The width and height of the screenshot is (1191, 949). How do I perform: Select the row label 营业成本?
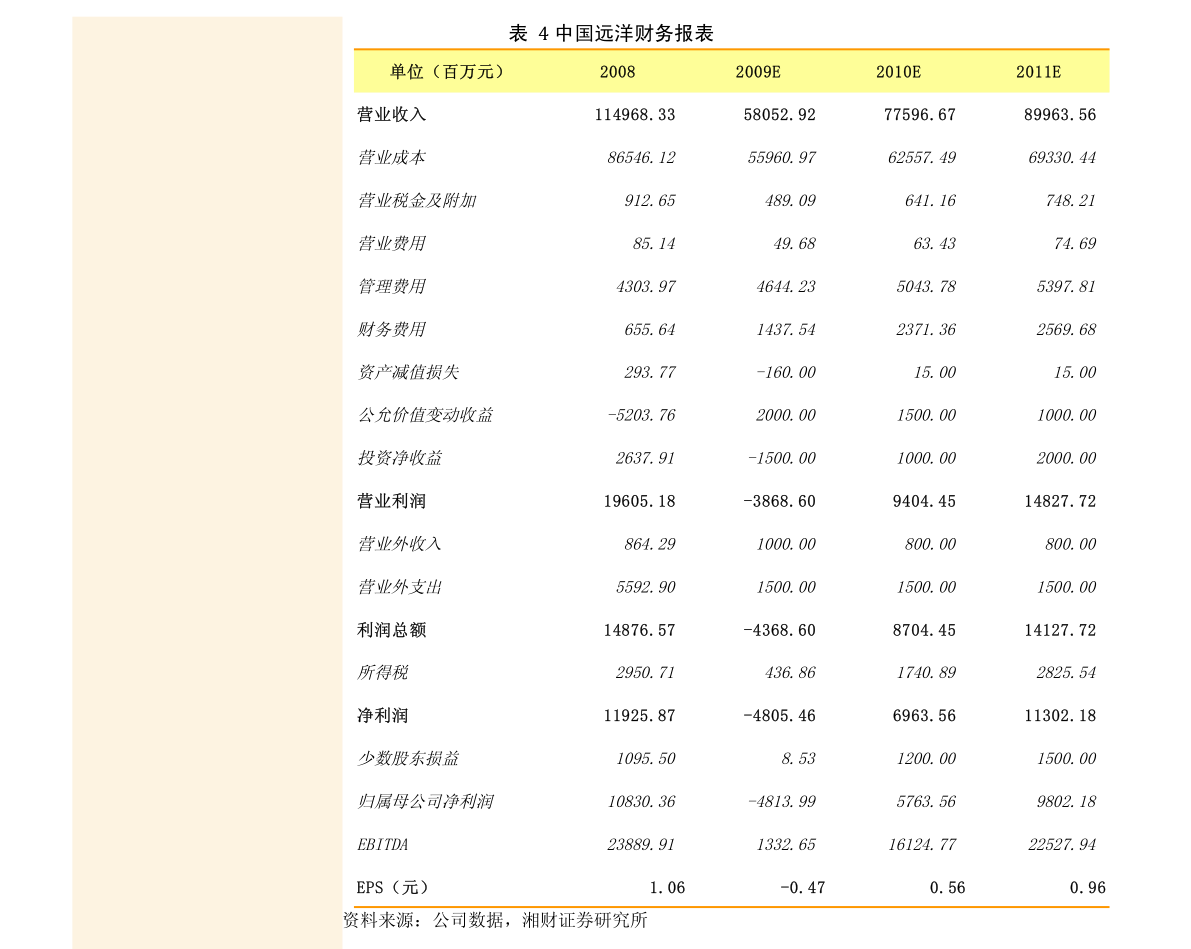tap(392, 158)
